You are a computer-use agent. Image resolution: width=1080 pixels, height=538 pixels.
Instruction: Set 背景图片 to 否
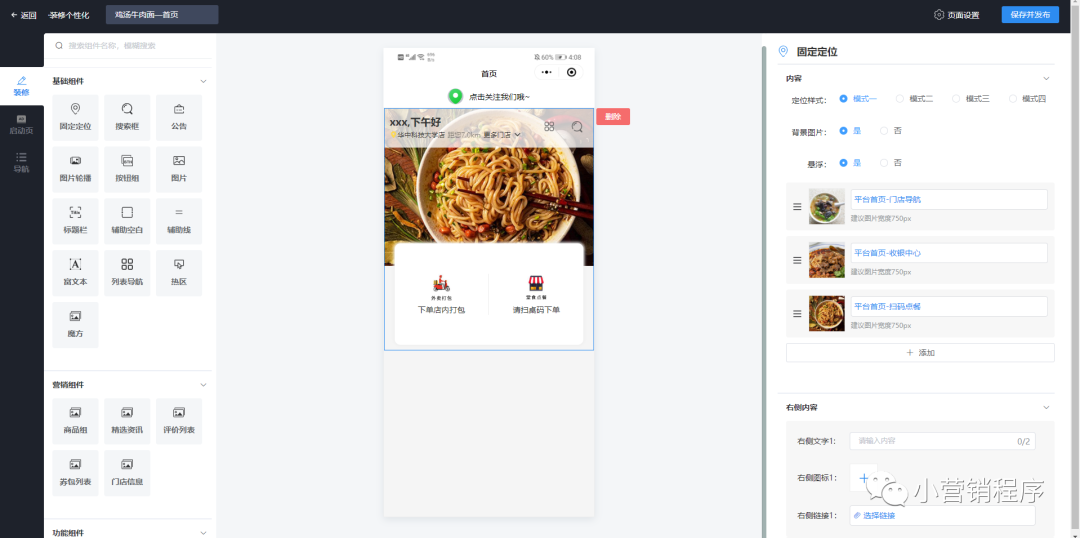[x=891, y=130]
